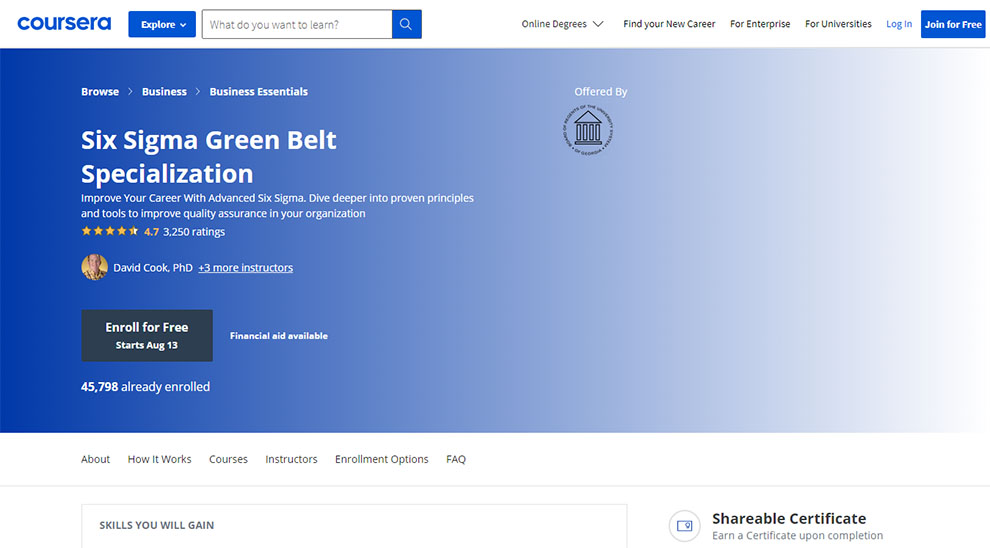990x548 pixels.
Task: Open For Enterprise link
Action: pos(760,24)
